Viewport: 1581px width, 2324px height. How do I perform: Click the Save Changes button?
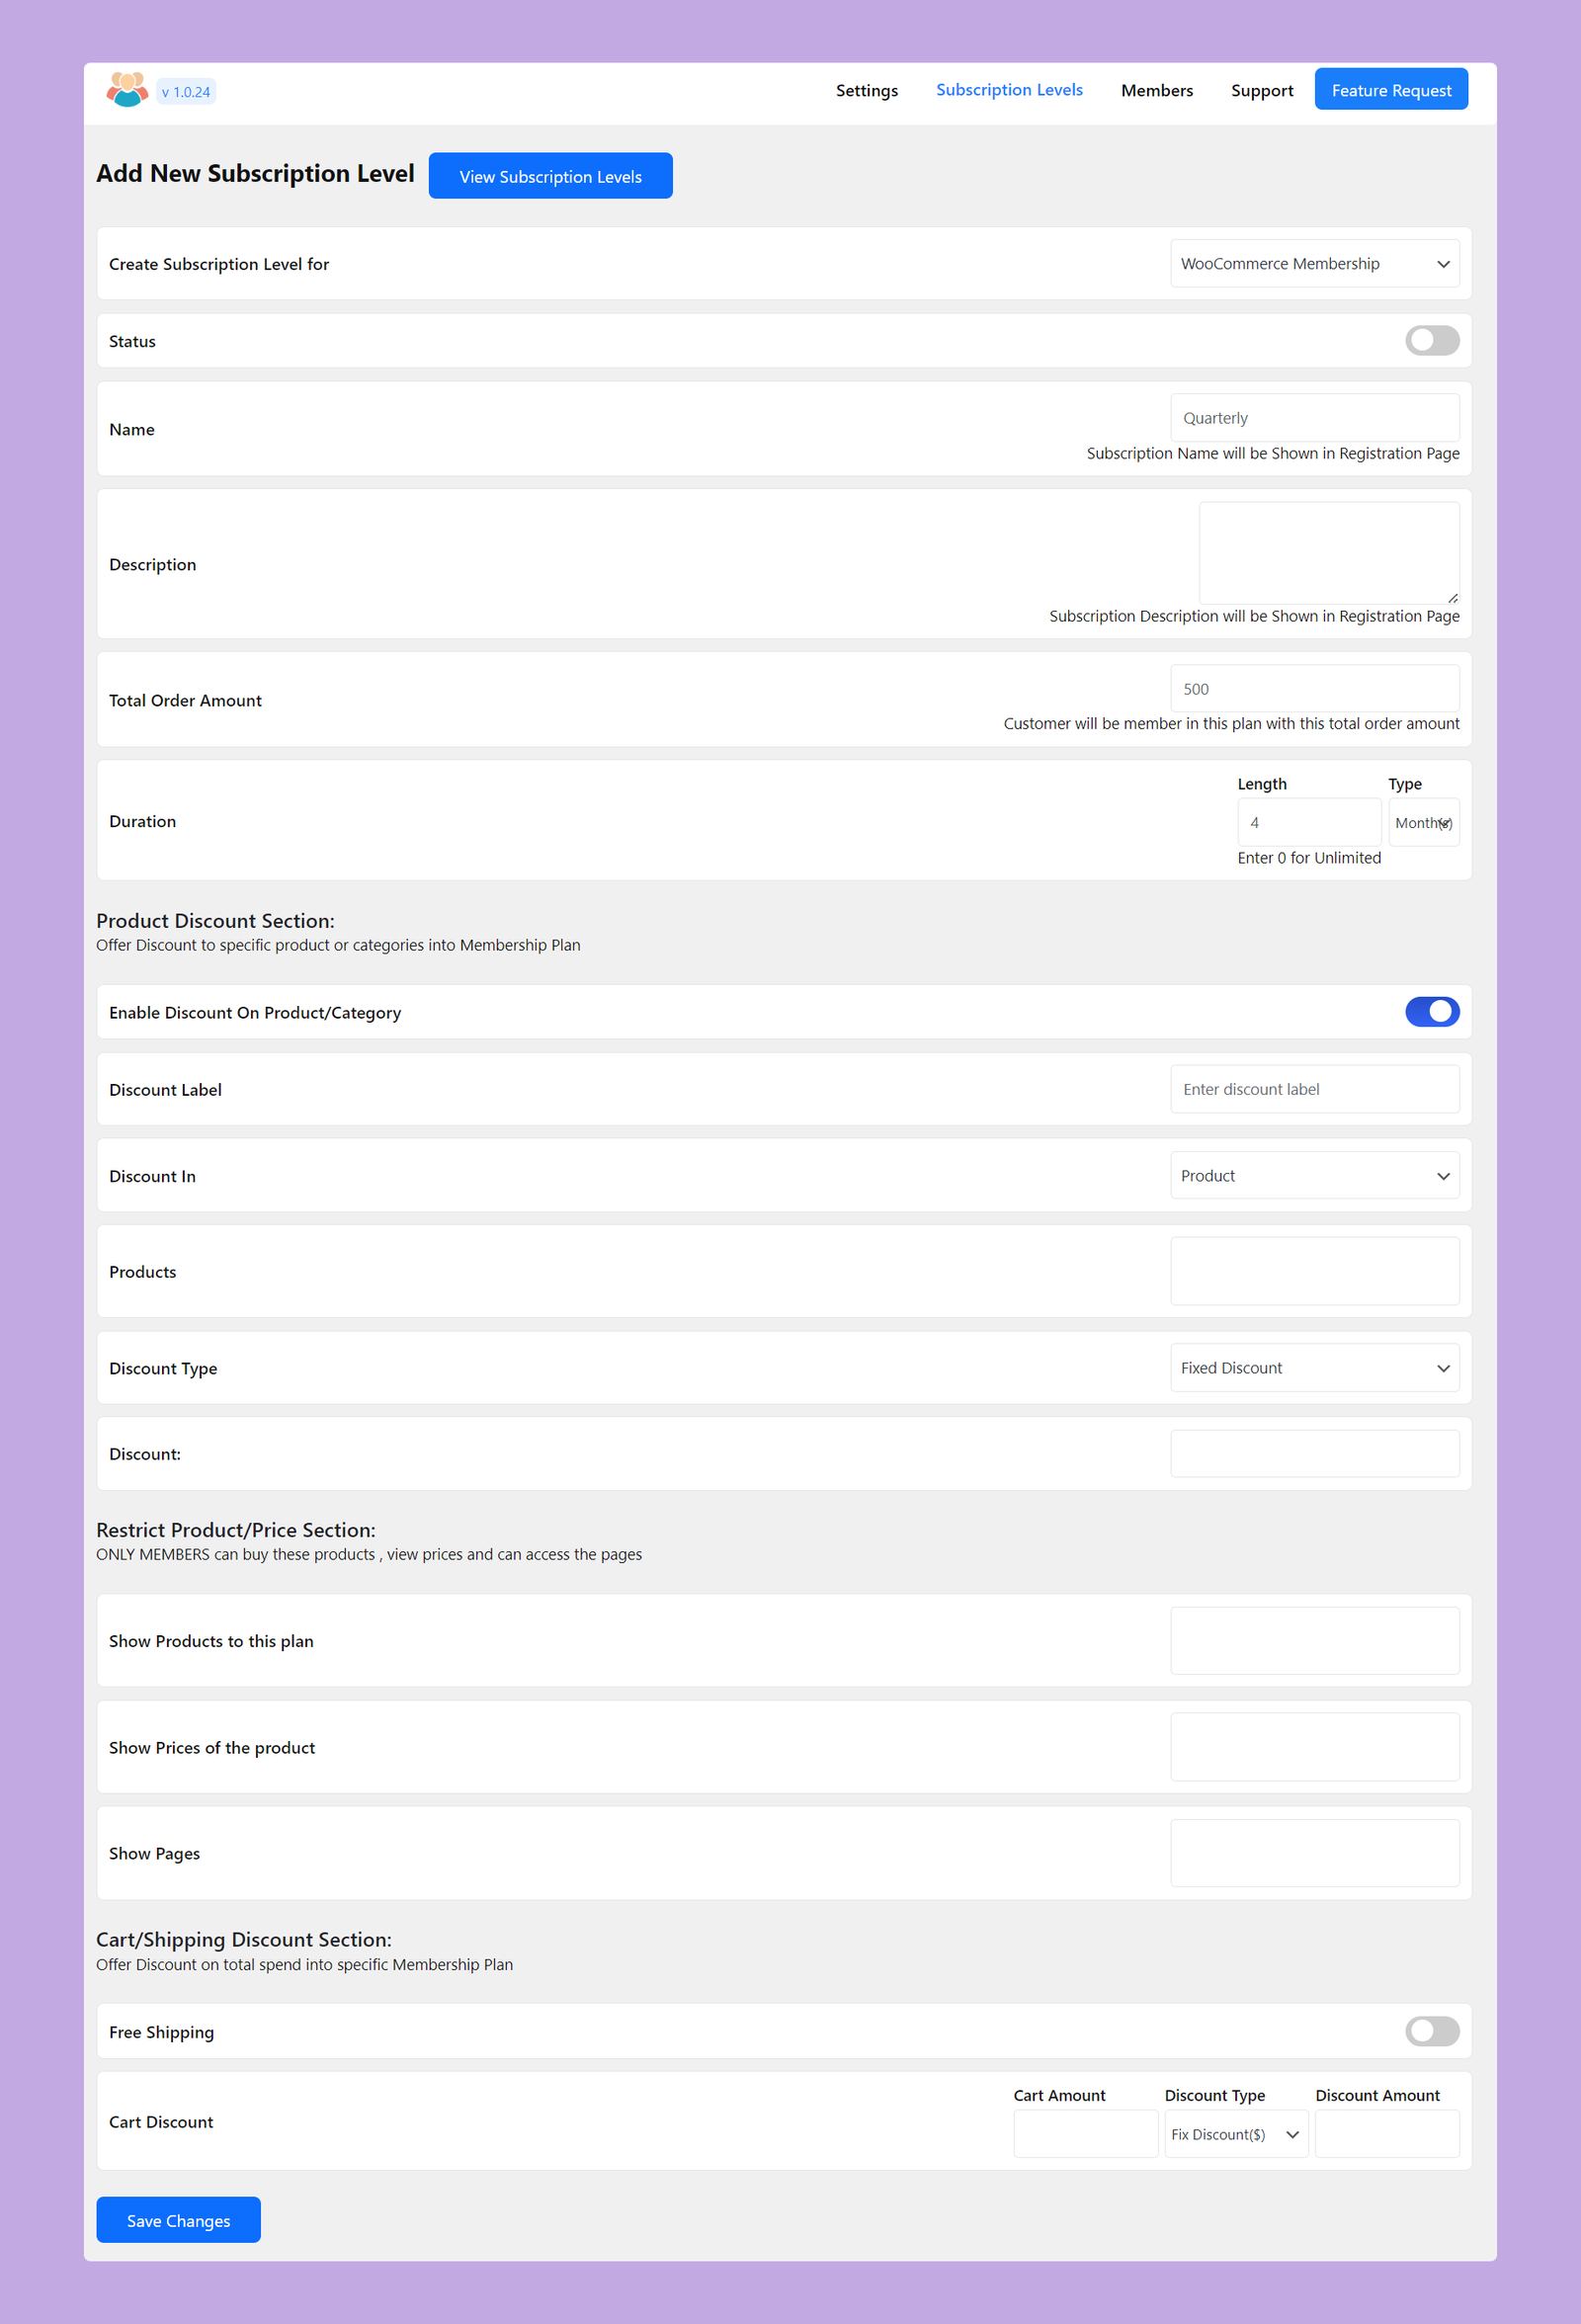(178, 2220)
